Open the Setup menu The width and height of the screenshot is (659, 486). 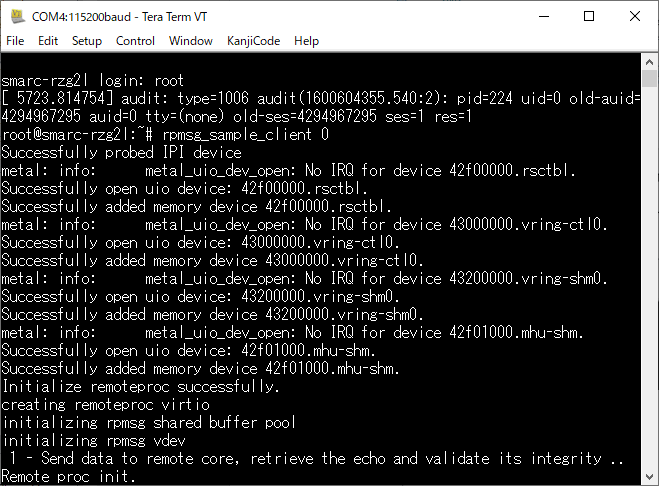click(x=87, y=41)
